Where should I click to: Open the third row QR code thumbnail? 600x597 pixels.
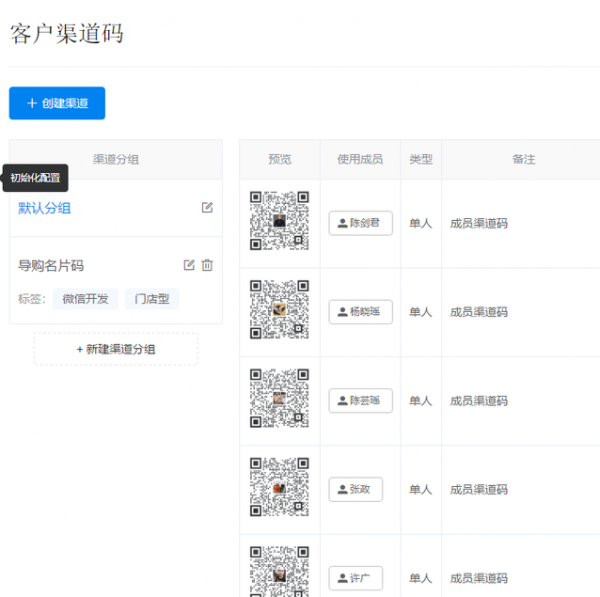point(279,398)
